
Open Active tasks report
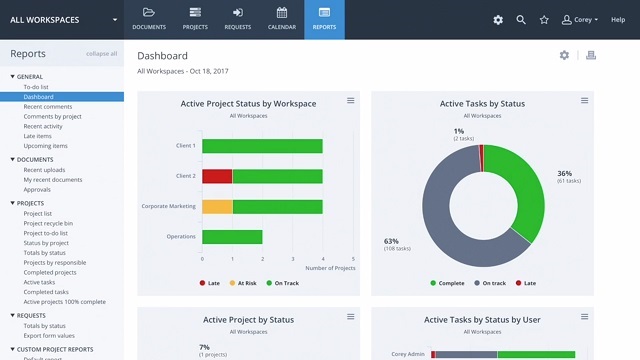click(x=39, y=282)
